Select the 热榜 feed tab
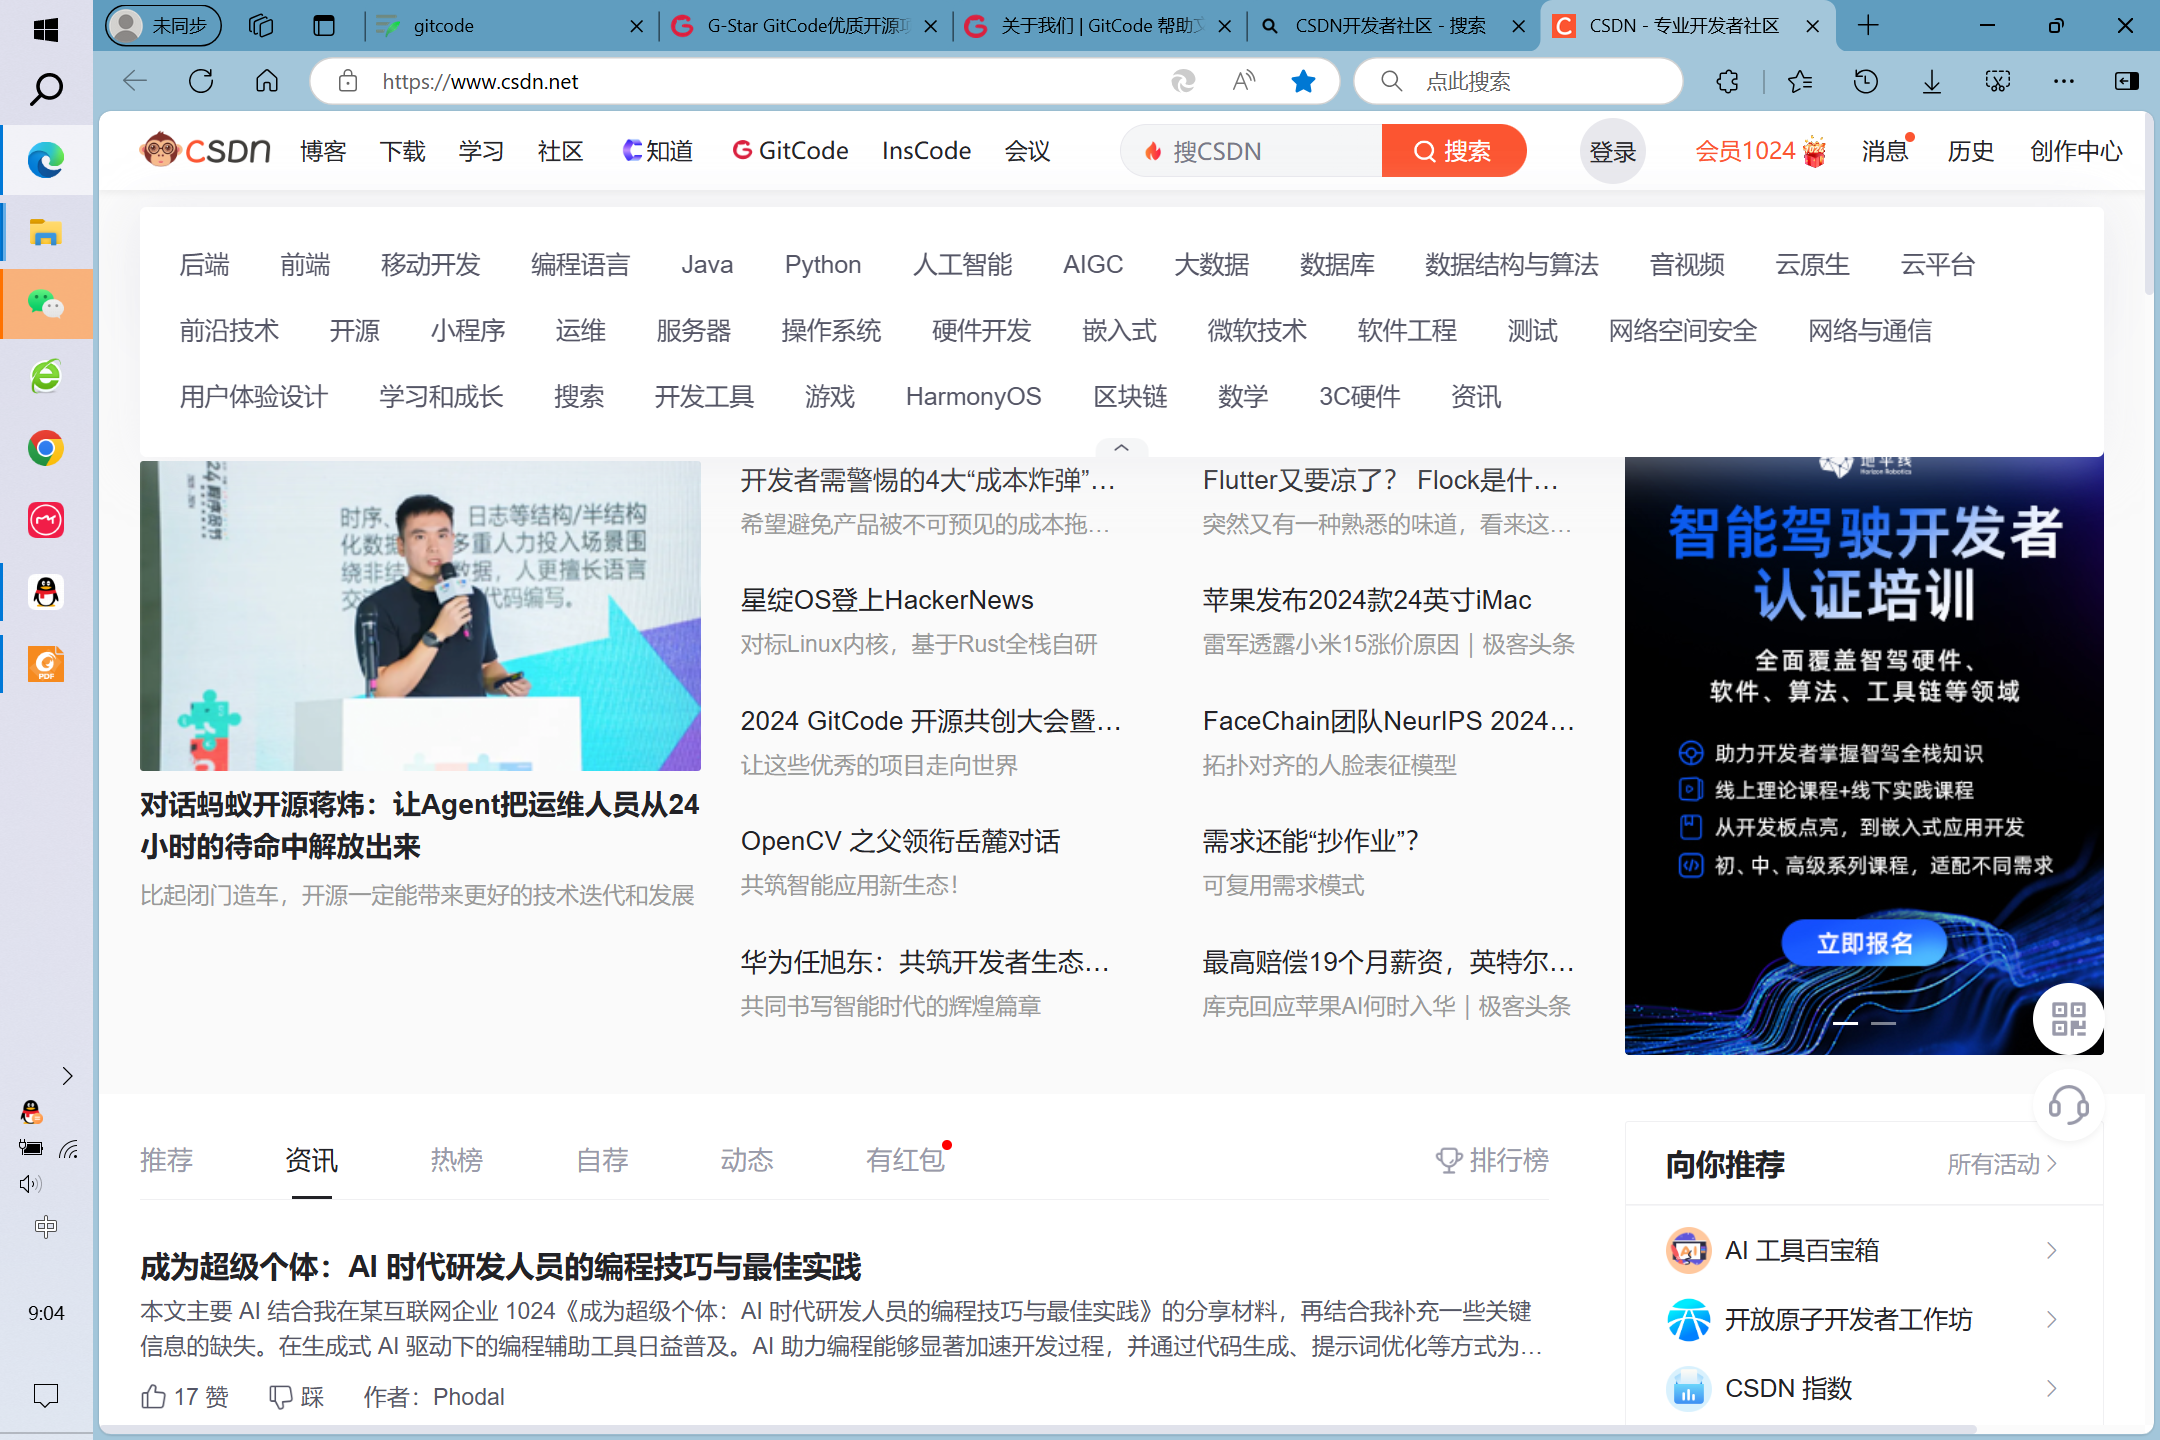The height and width of the screenshot is (1440, 2160). (x=456, y=1160)
